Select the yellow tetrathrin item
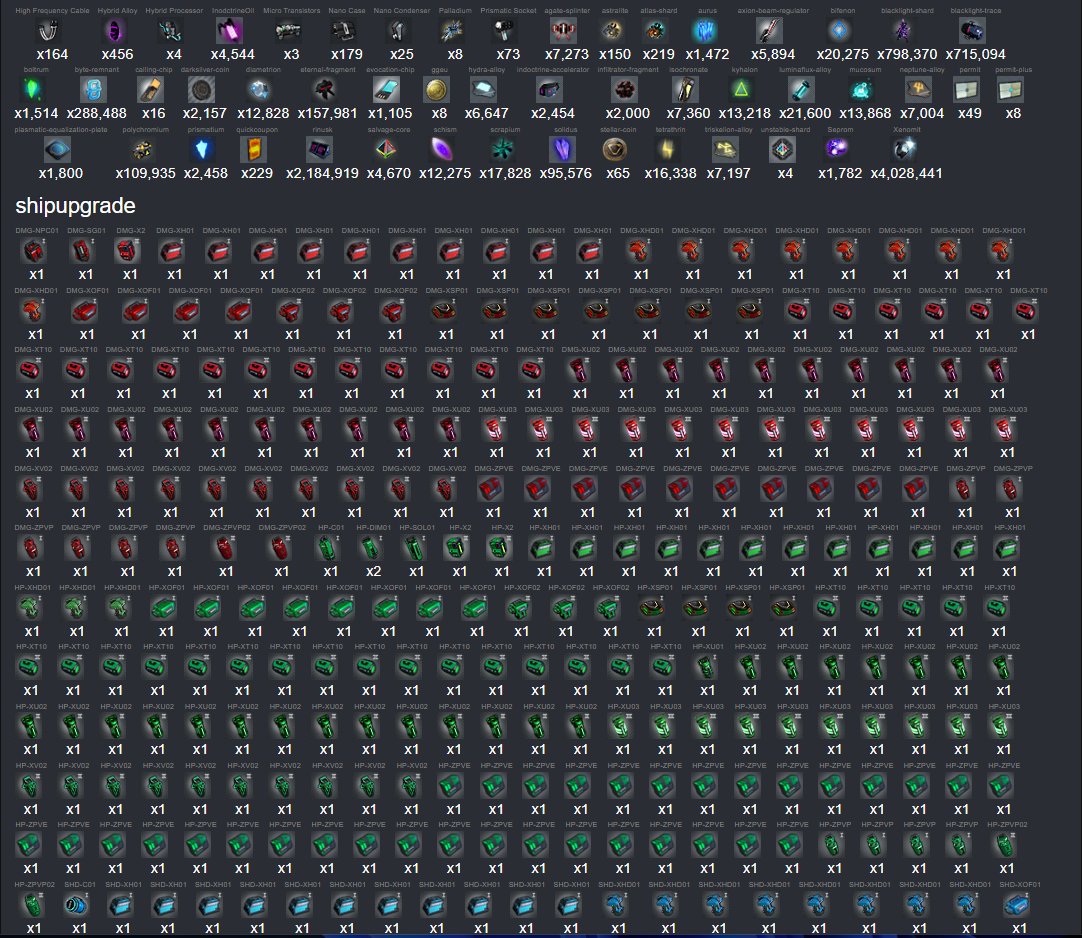 [669, 150]
